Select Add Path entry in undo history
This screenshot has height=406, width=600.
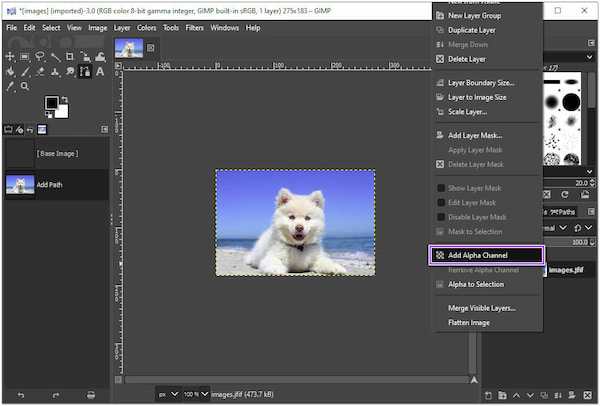click(57, 185)
